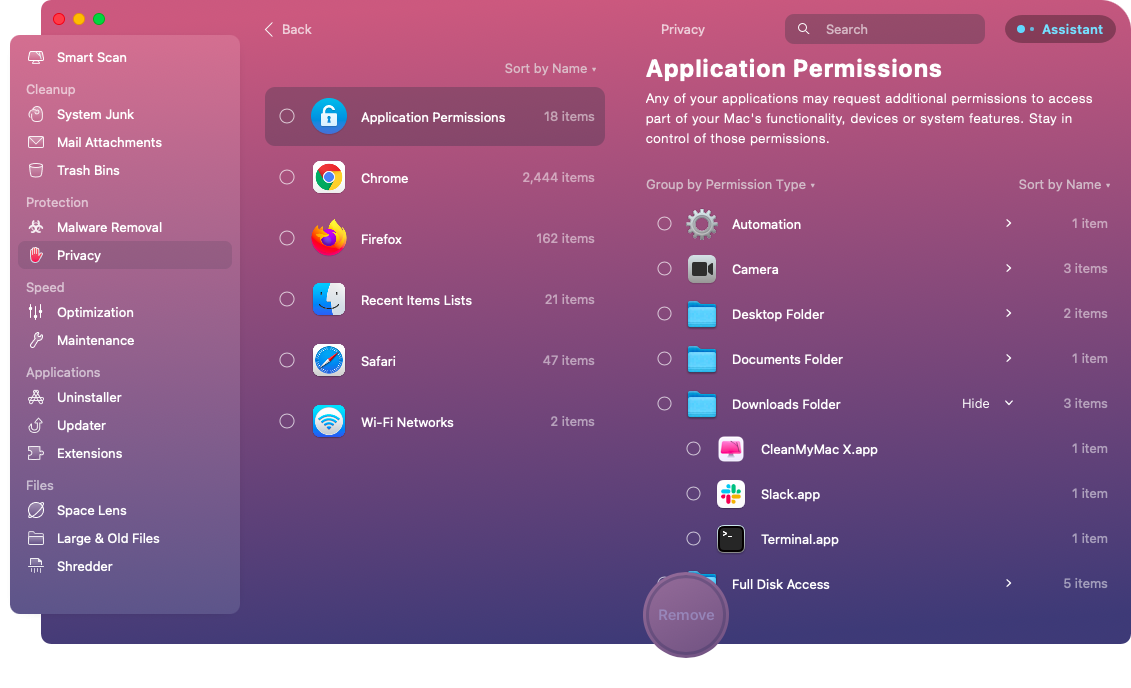The width and height of the screenshot is (1131, 688).
Task: Click the Automation gear icon
Action: [702, 224]
